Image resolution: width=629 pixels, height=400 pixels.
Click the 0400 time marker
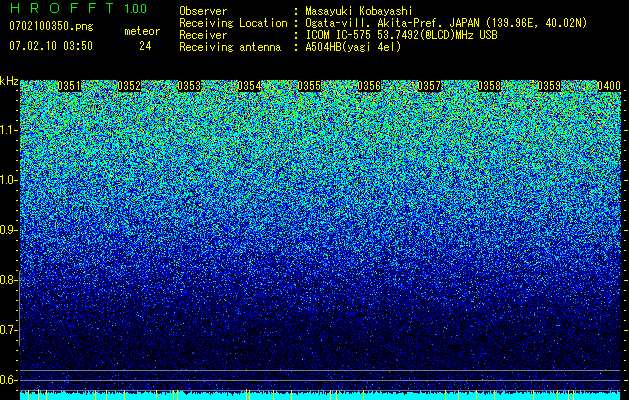click(x=609, y=86)
